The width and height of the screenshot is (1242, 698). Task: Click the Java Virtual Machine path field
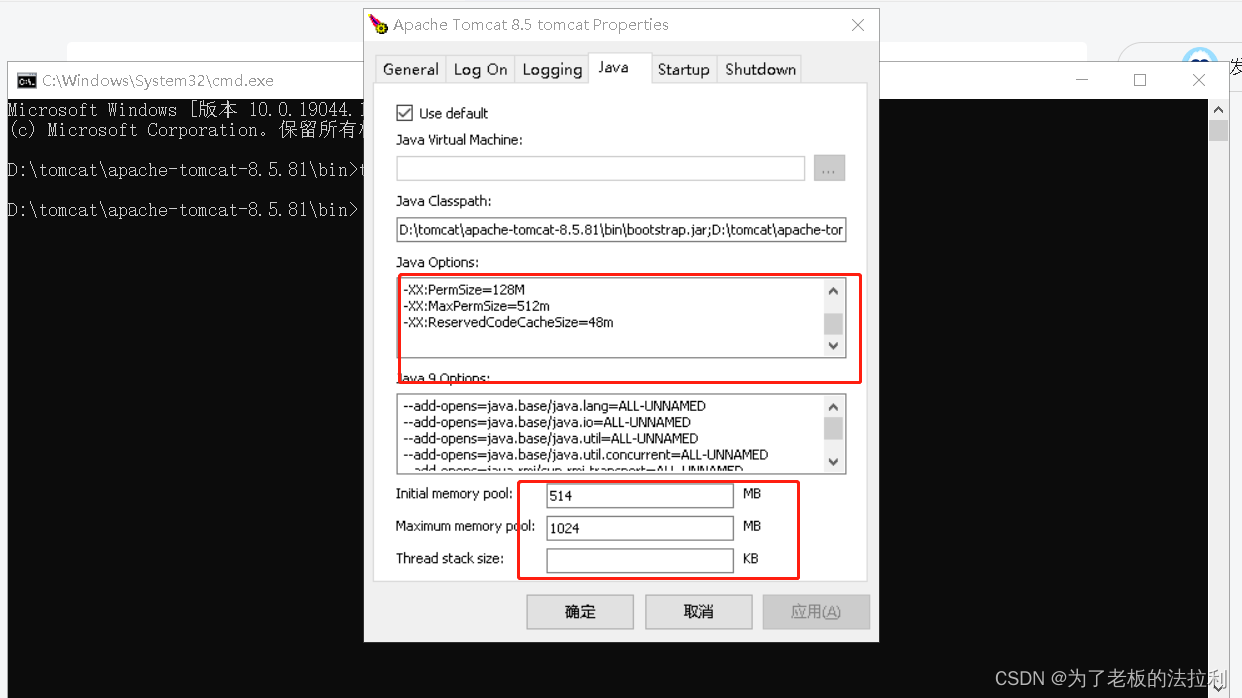[600, 169]
